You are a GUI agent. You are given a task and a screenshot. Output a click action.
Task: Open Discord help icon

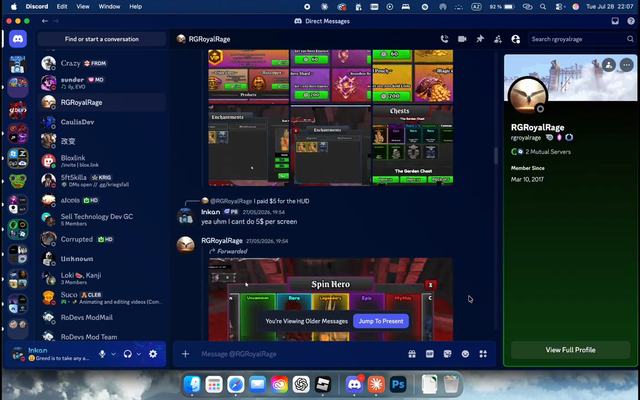(631, 21)
